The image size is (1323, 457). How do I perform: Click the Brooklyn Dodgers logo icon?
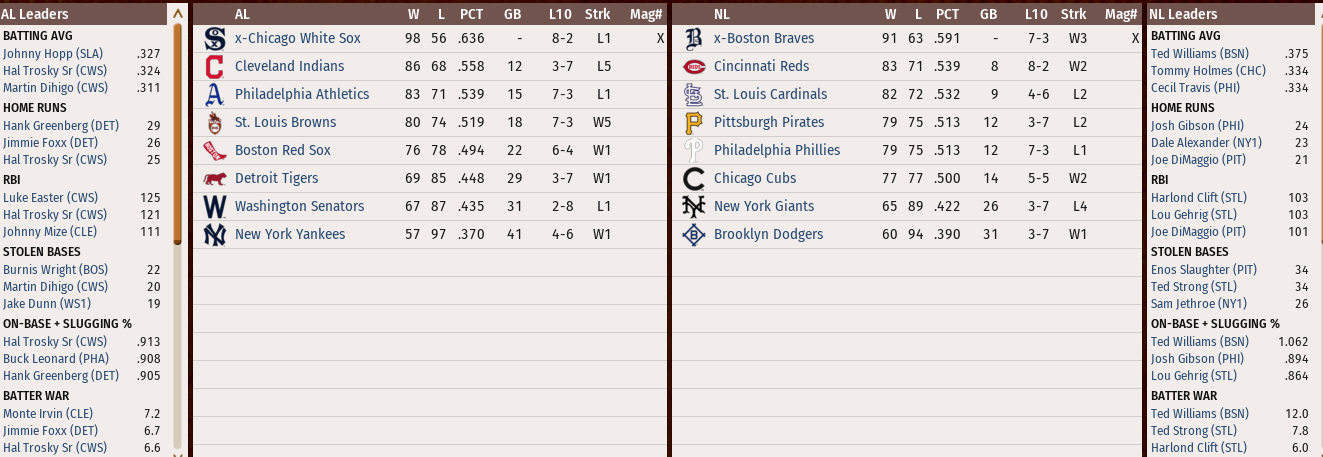coord(693,235)
